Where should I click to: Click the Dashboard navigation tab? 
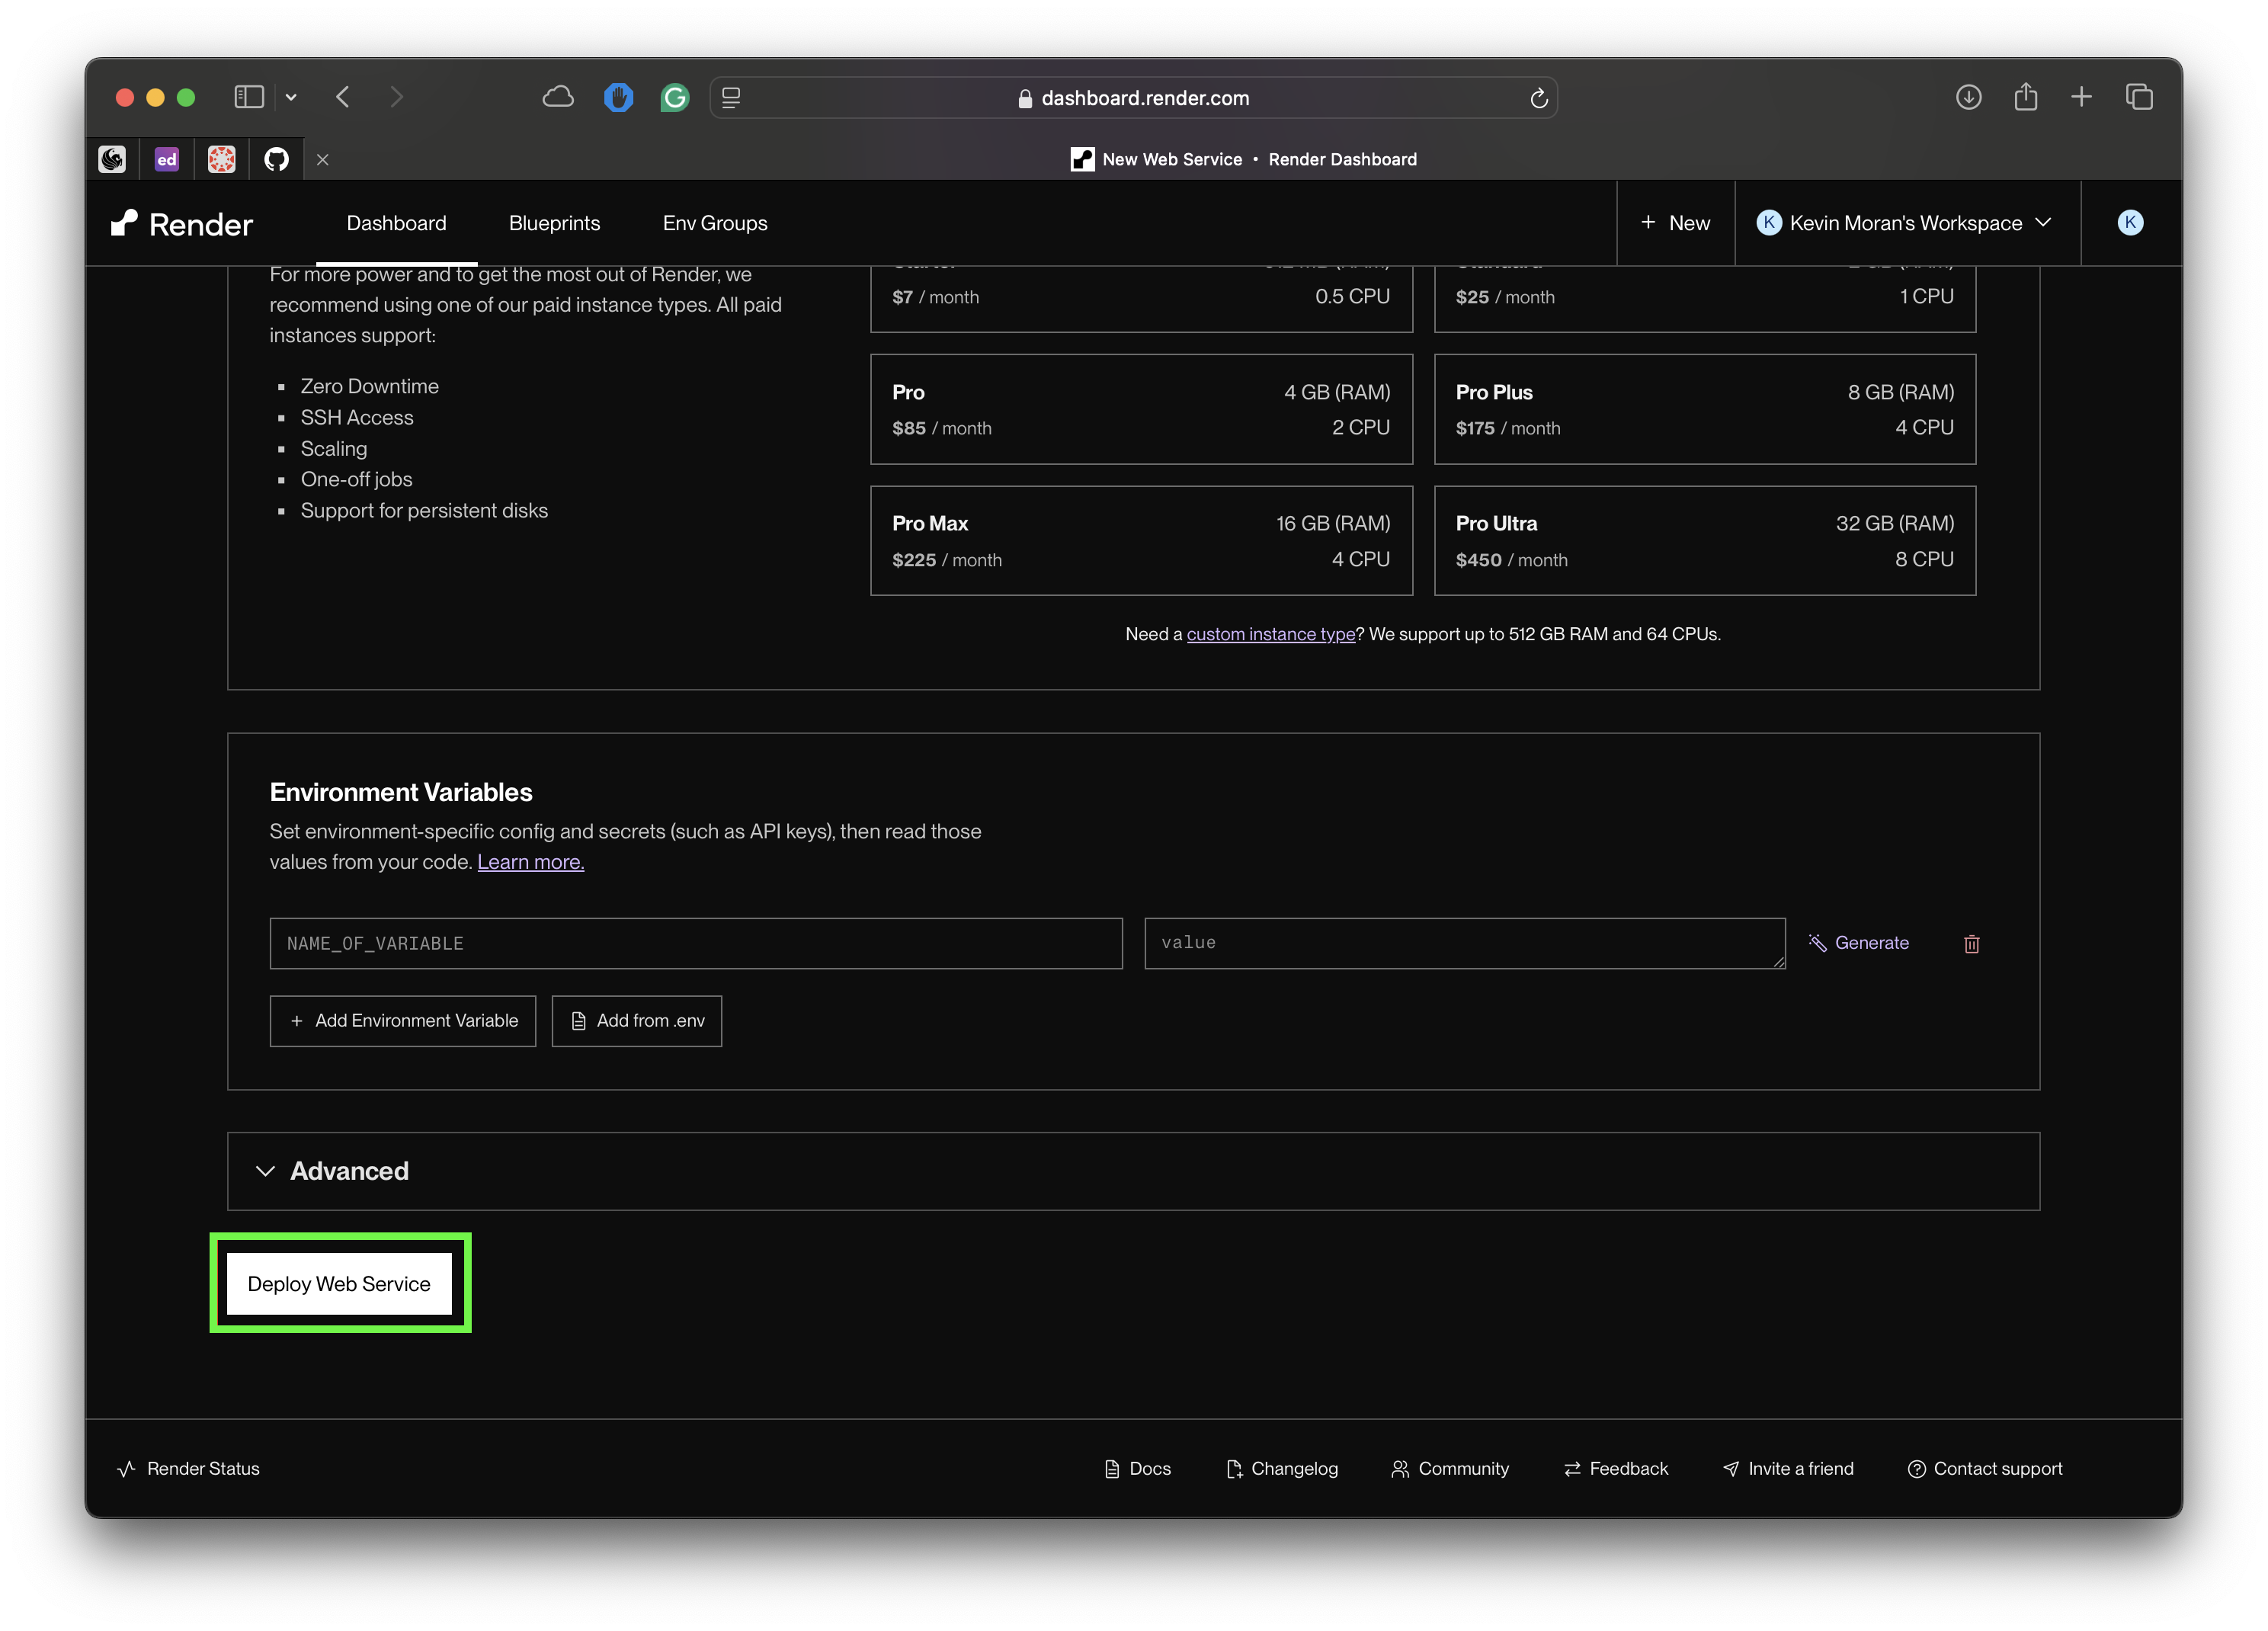tap(395, 222)
